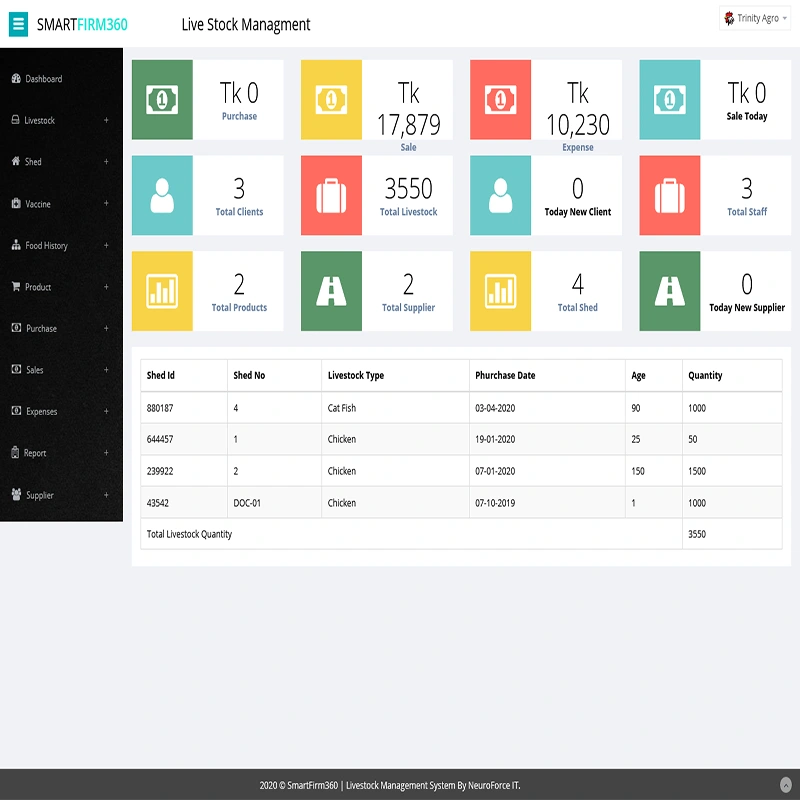Click the Supplier group icon

(x=14, y=494)
